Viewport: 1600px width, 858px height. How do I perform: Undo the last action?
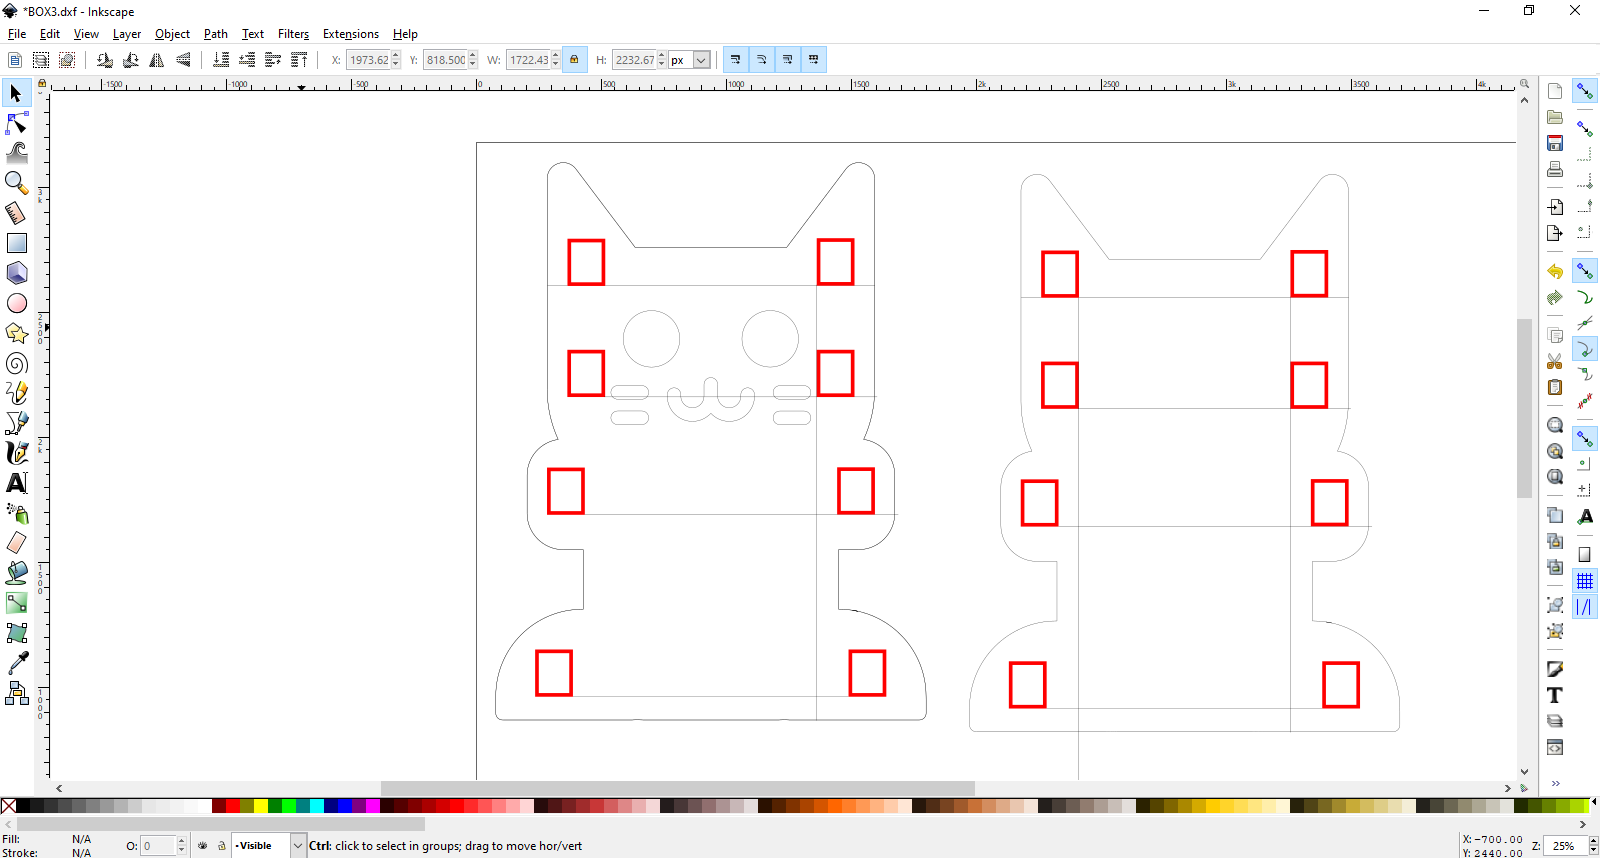(x=1555, y=271)
